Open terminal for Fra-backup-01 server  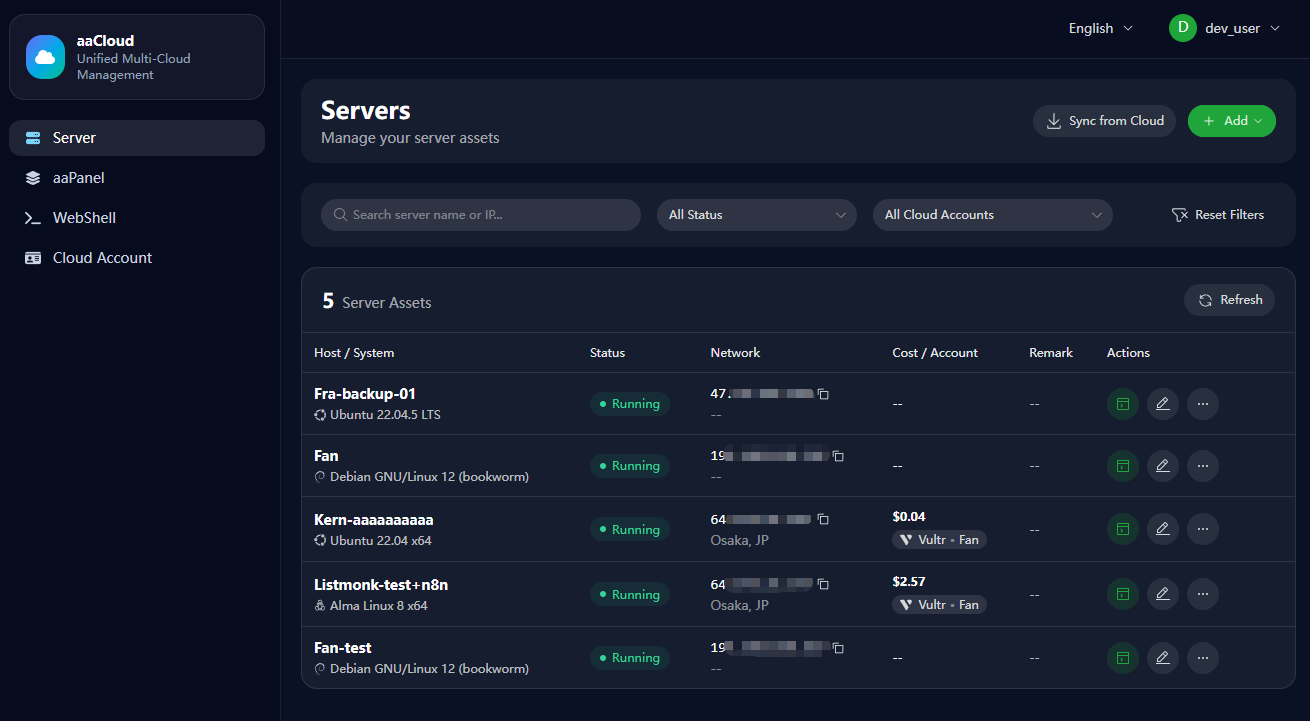pos(1123,404)
